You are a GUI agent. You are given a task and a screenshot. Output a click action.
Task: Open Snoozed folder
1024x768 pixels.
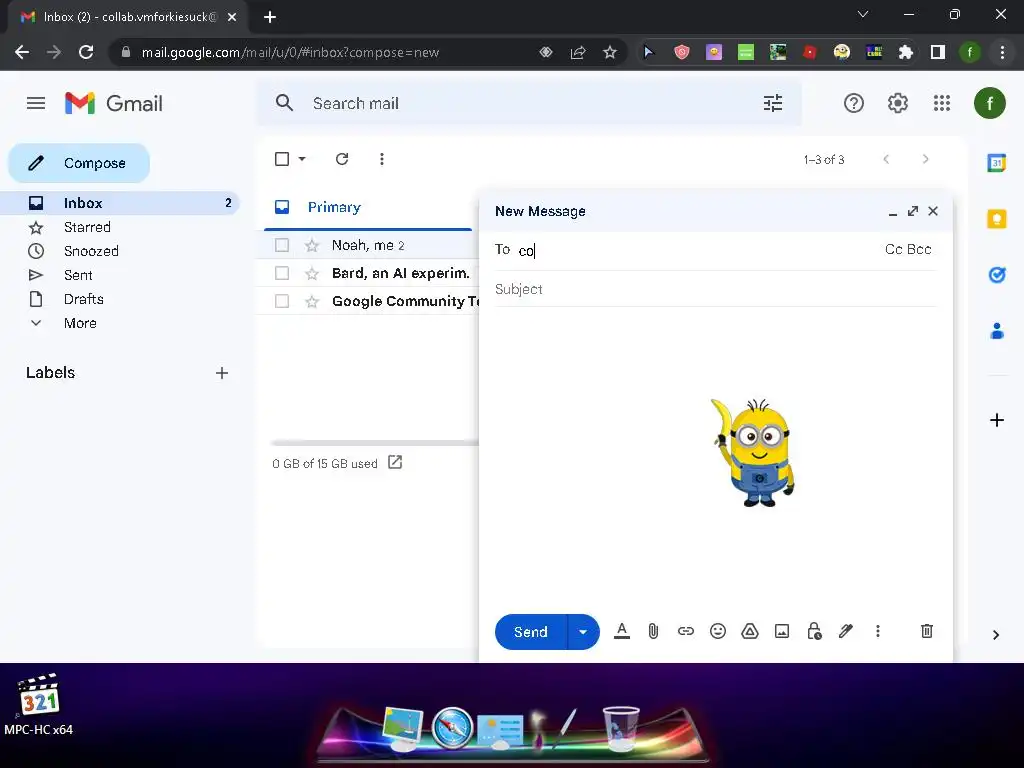point(91,251)
